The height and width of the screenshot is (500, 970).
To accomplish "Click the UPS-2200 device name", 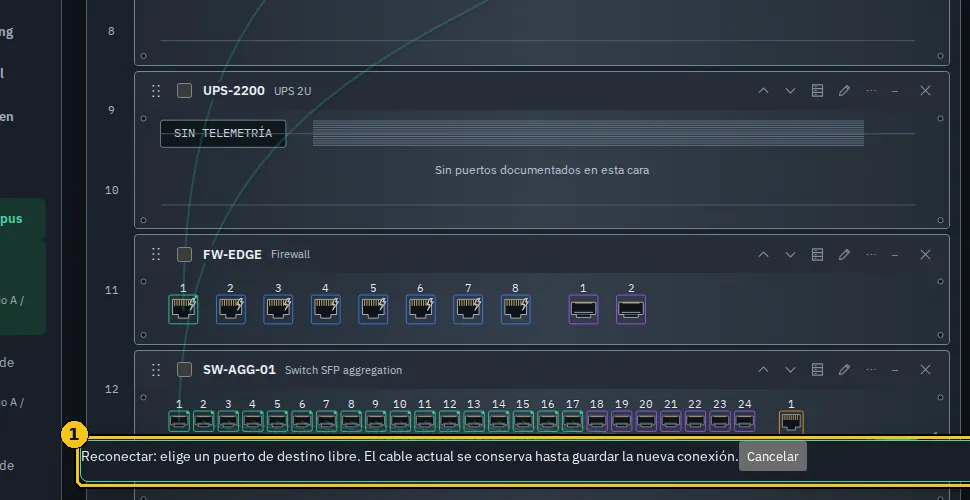I will 234,91.
